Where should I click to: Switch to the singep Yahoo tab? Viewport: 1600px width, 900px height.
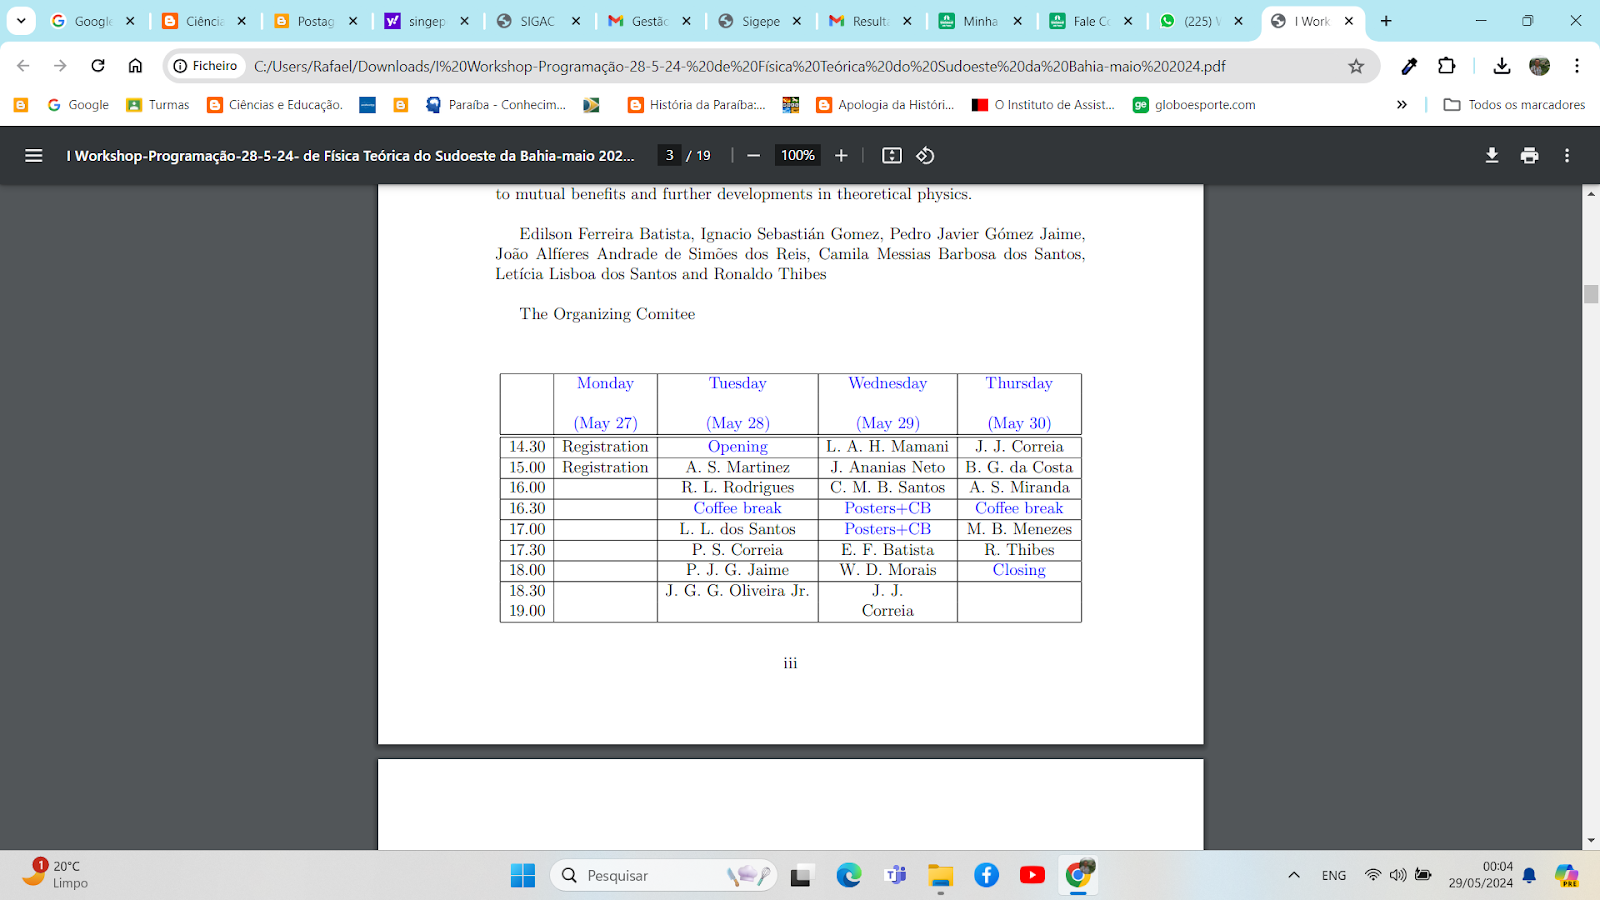click(x=427, y=21)
